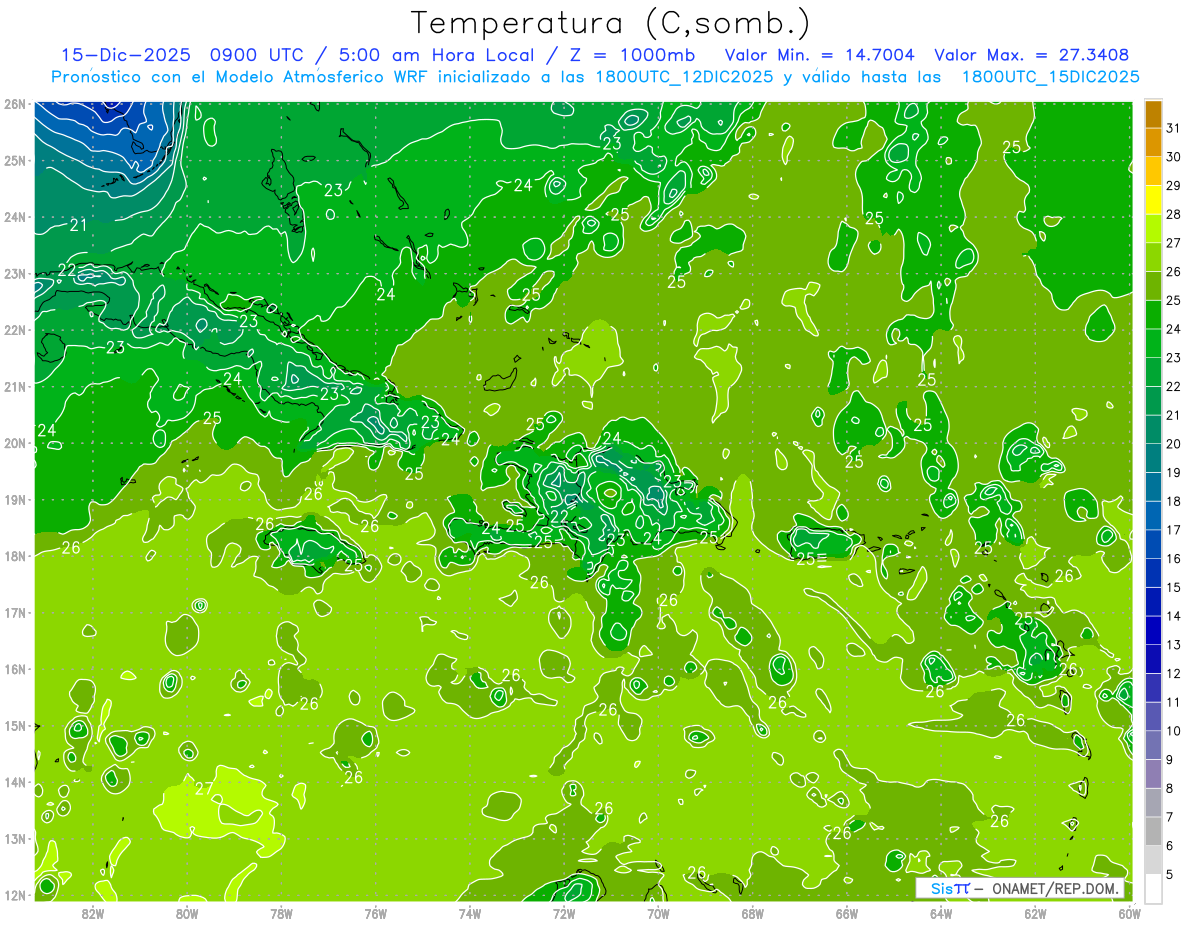This screenshot has width=1200, height=927.
Task: Click the '13N' latitude axis label
Action: coord(14,838)
